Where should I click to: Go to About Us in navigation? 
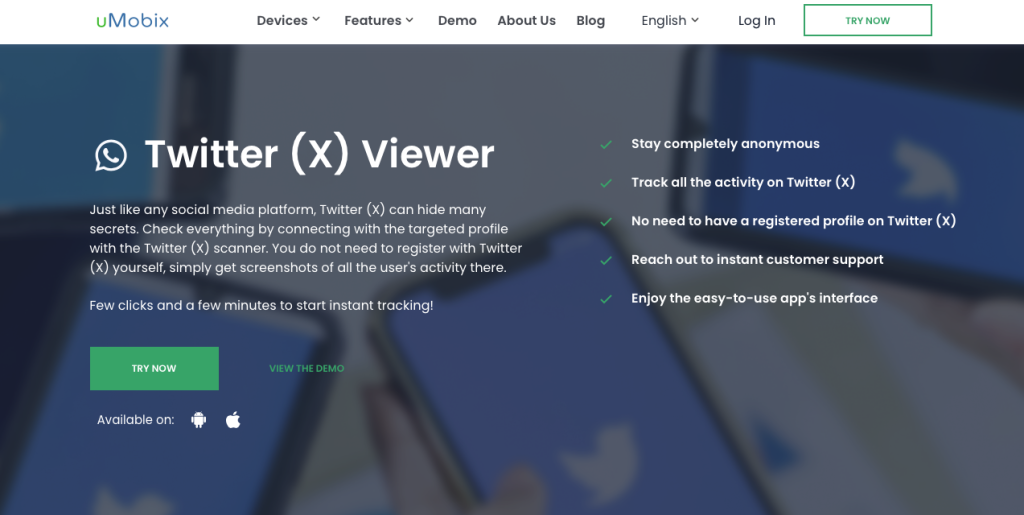(x=526, y=20)
